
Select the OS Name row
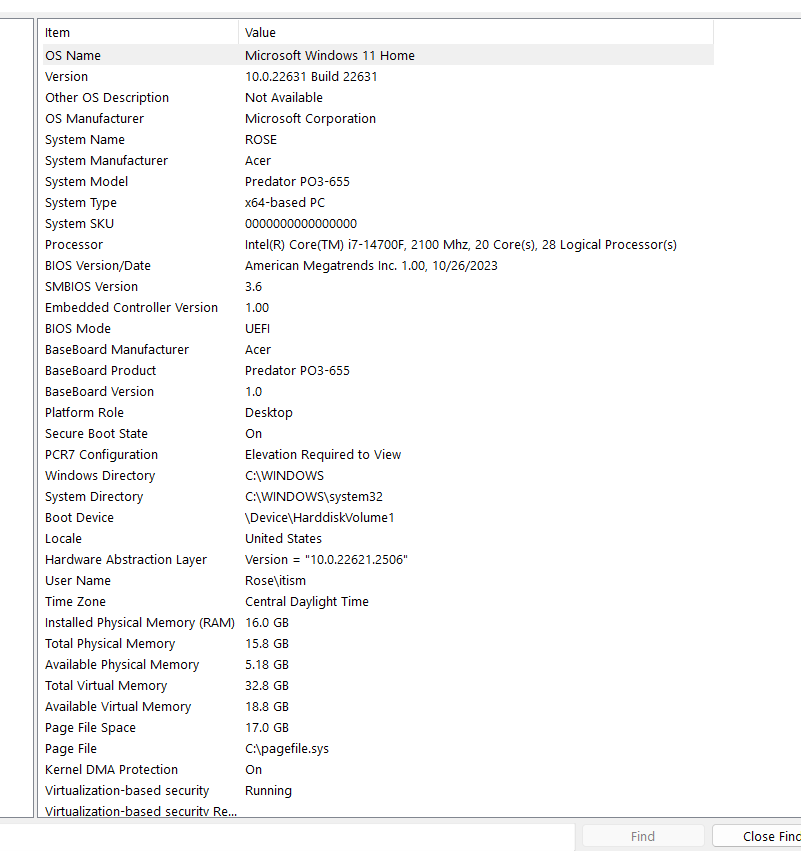coord(378,55)
